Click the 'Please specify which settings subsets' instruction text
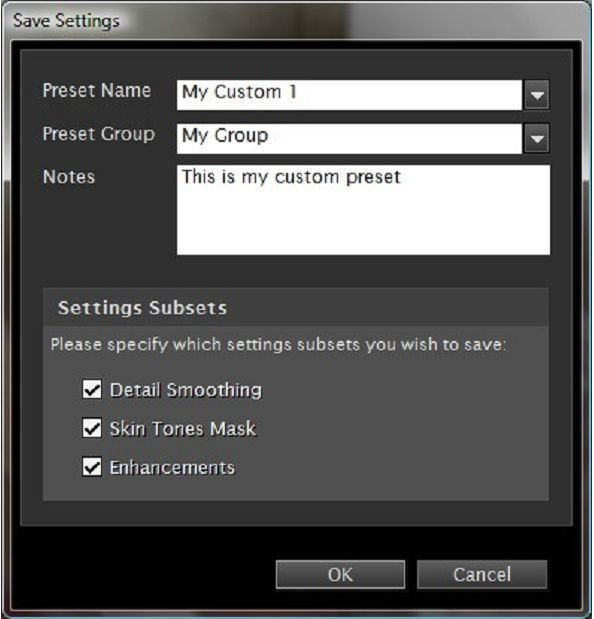This screenshot has height=619, width=594. tap(278, 345)
